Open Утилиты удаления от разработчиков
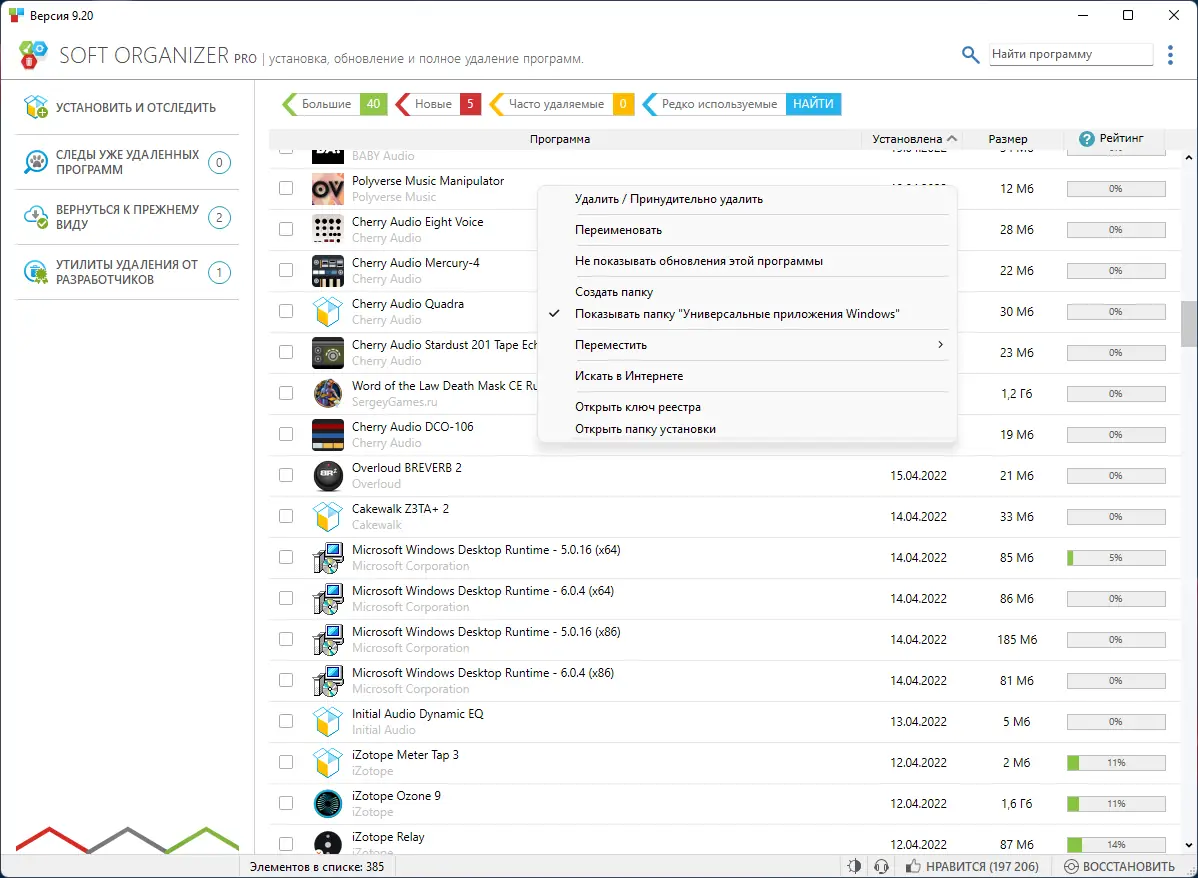This screenshot has height=878, width=1198. tap(127, 272)
